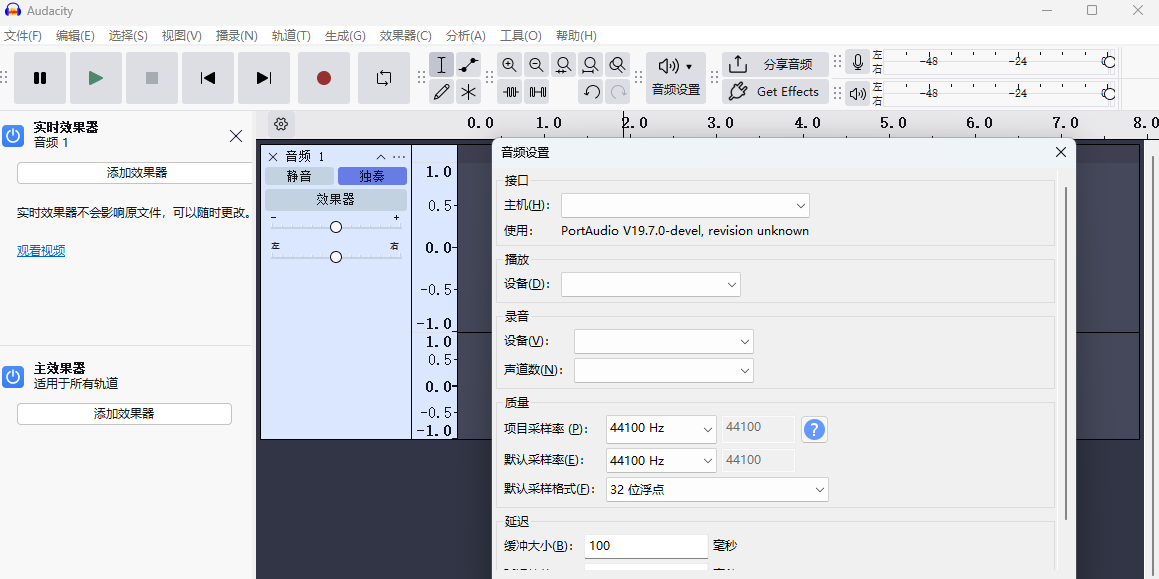Click the Zoom Out magnifier
The image size is (1159, 579).
[x=537, y=65]
